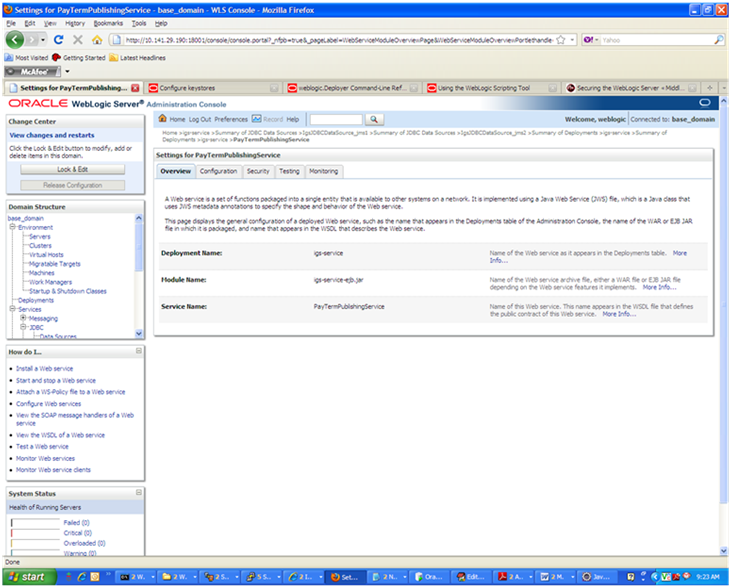Click the console search magnifier button
730x587 pixels.
[374, 120]
